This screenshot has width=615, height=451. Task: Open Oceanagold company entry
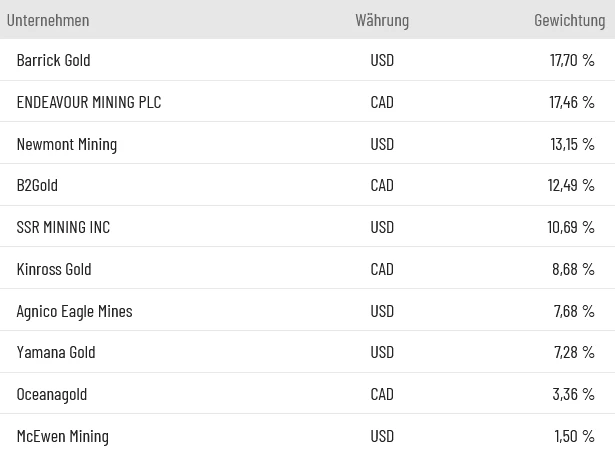[52, 394]
